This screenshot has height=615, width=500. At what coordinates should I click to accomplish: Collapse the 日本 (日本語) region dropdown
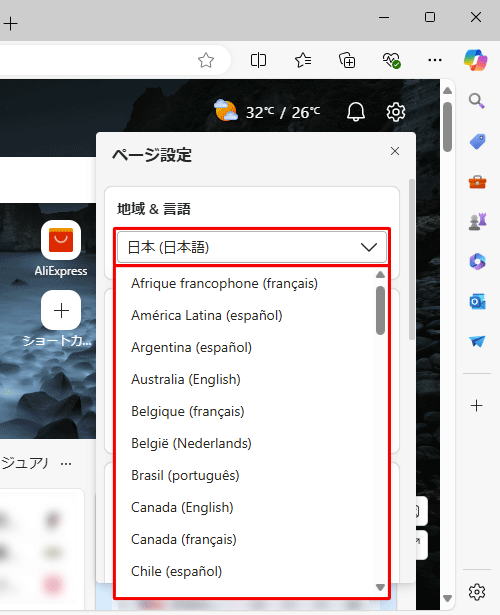coord(252,247)
